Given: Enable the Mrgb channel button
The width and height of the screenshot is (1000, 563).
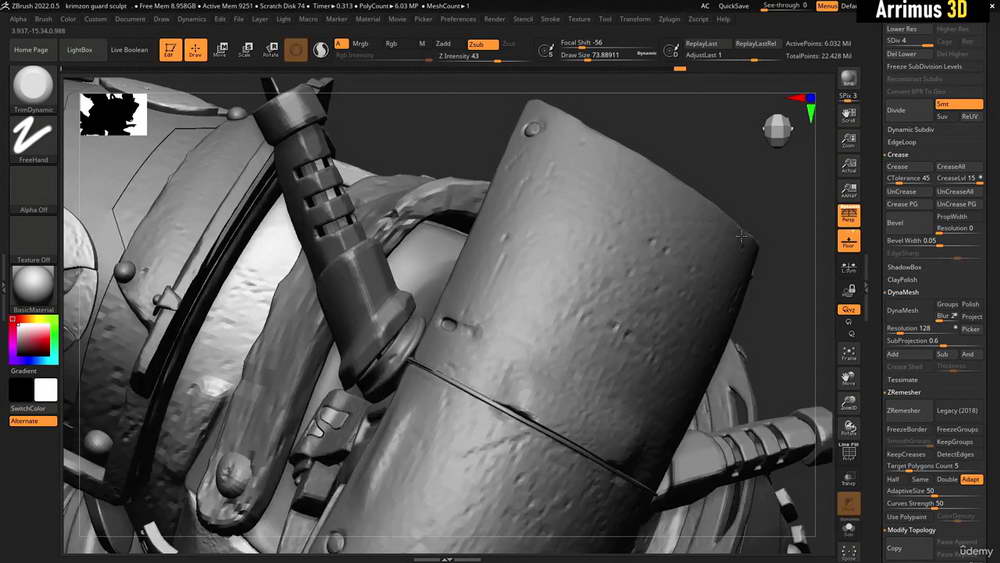Looking at the screenshot, I should click(360, 44).
